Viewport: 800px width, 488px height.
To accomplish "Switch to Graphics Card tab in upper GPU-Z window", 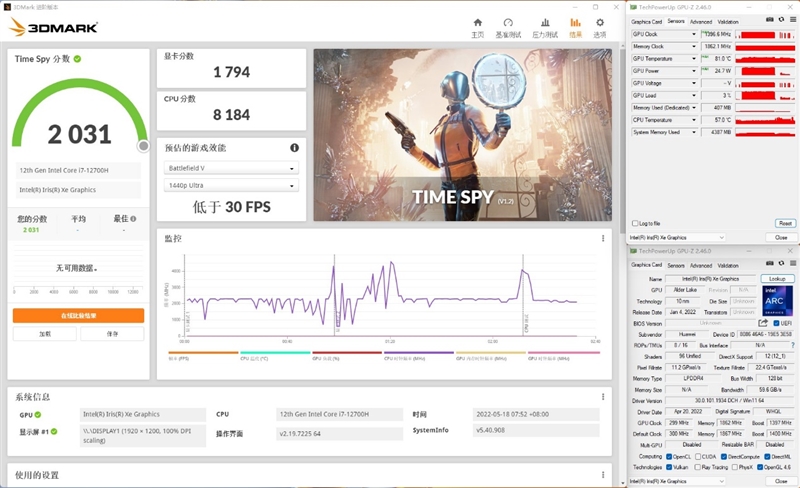I will [646, 21].
